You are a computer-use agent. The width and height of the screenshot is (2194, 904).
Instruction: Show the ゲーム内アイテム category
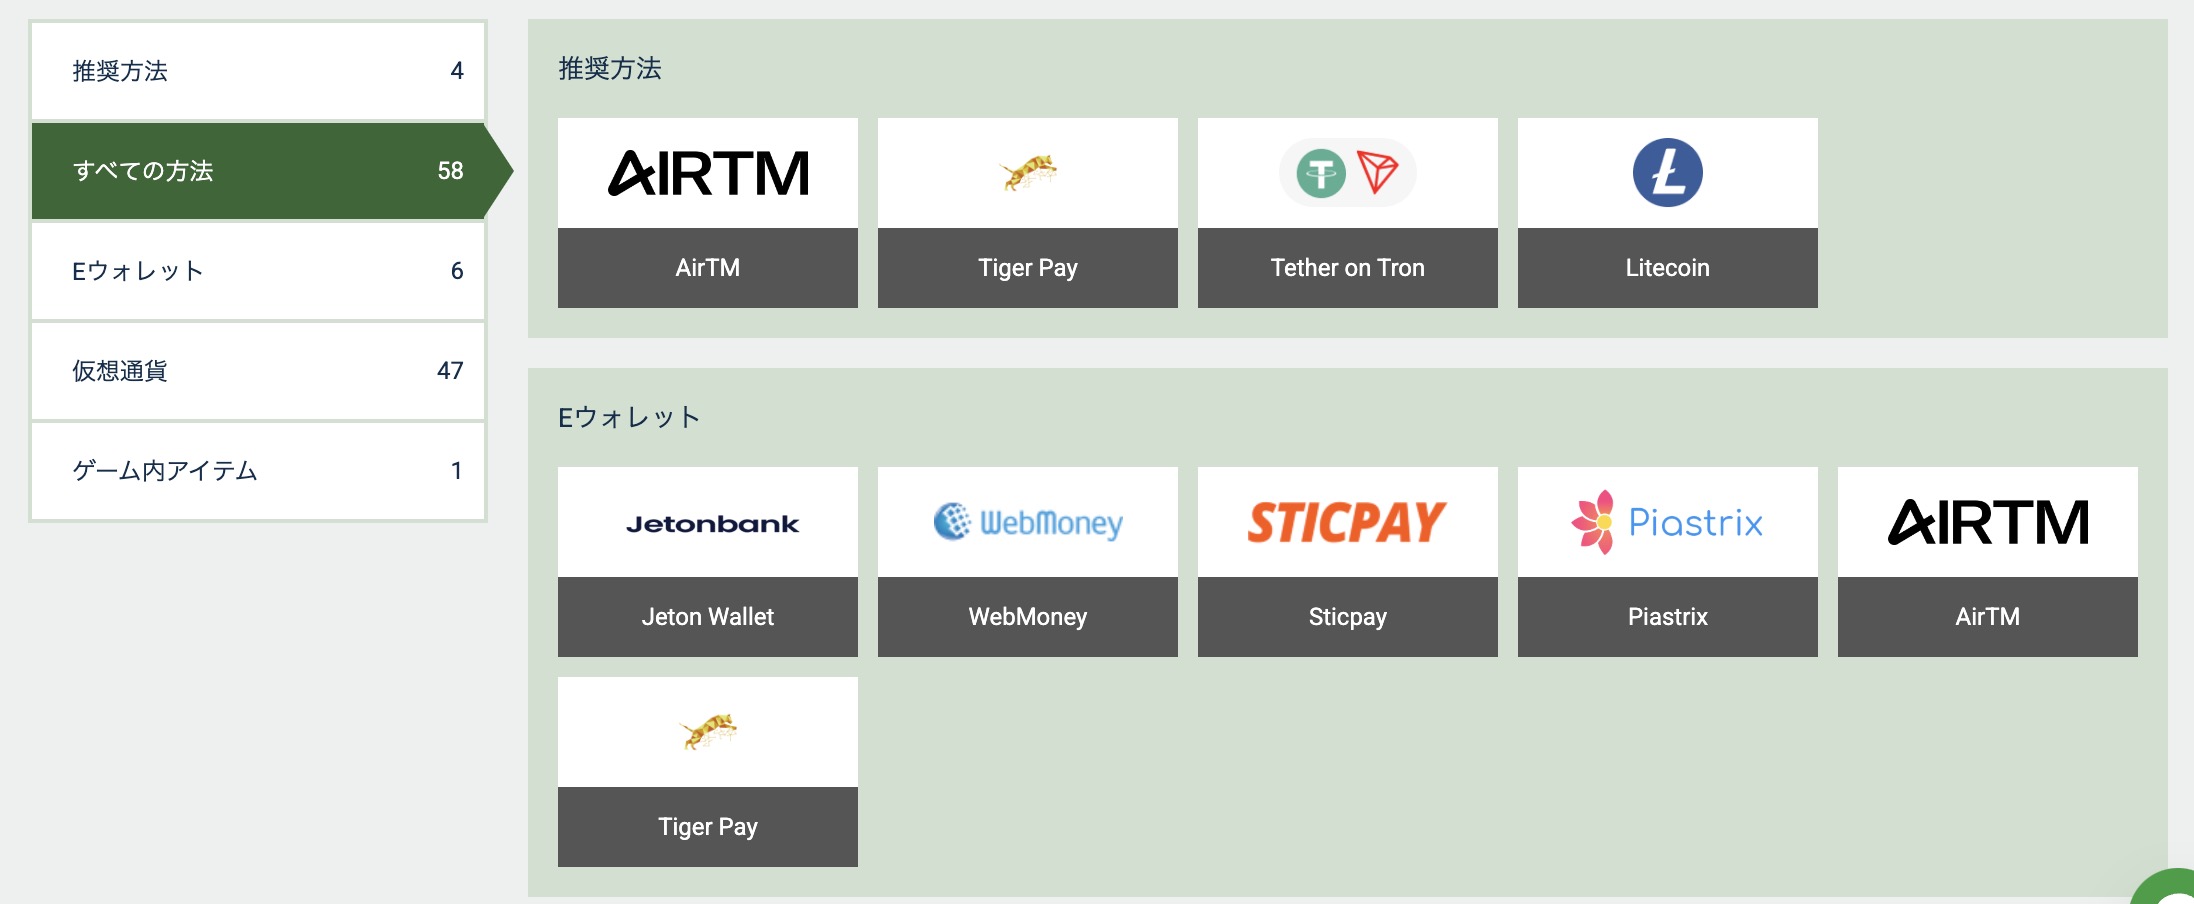point(258,471)
